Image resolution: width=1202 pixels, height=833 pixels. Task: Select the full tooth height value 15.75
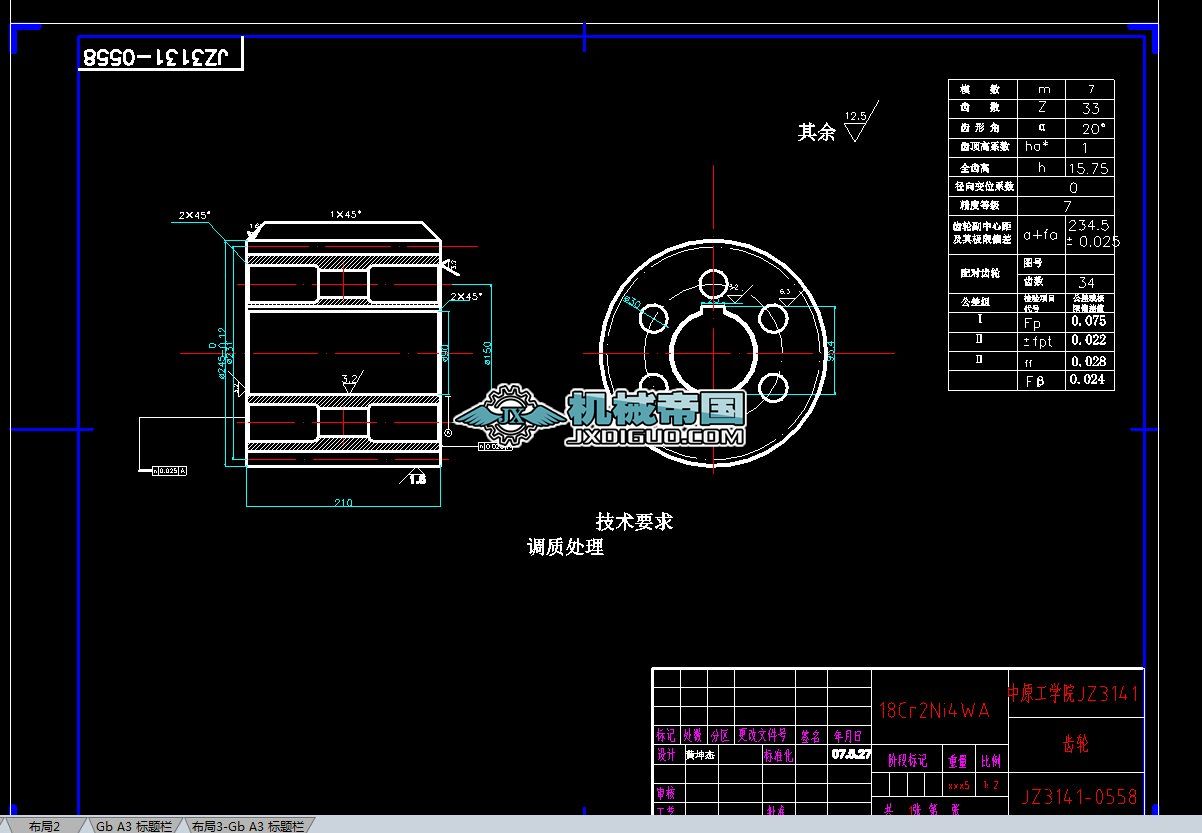(x=1090, y=168)
